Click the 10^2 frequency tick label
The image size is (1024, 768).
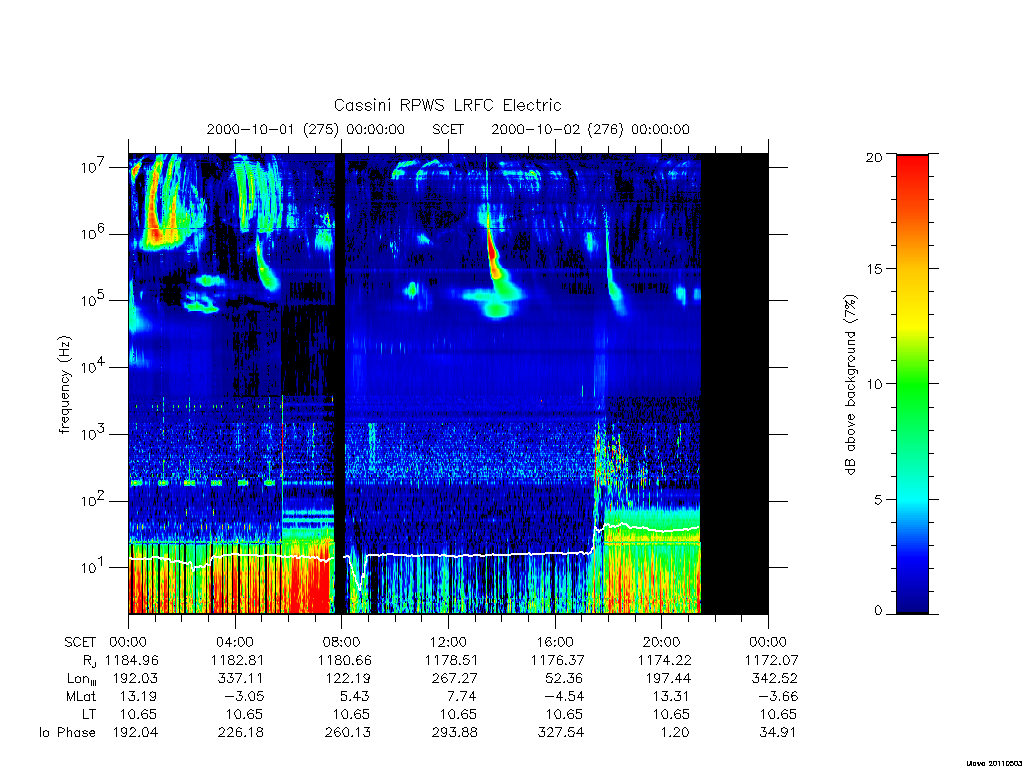(94, 500)
